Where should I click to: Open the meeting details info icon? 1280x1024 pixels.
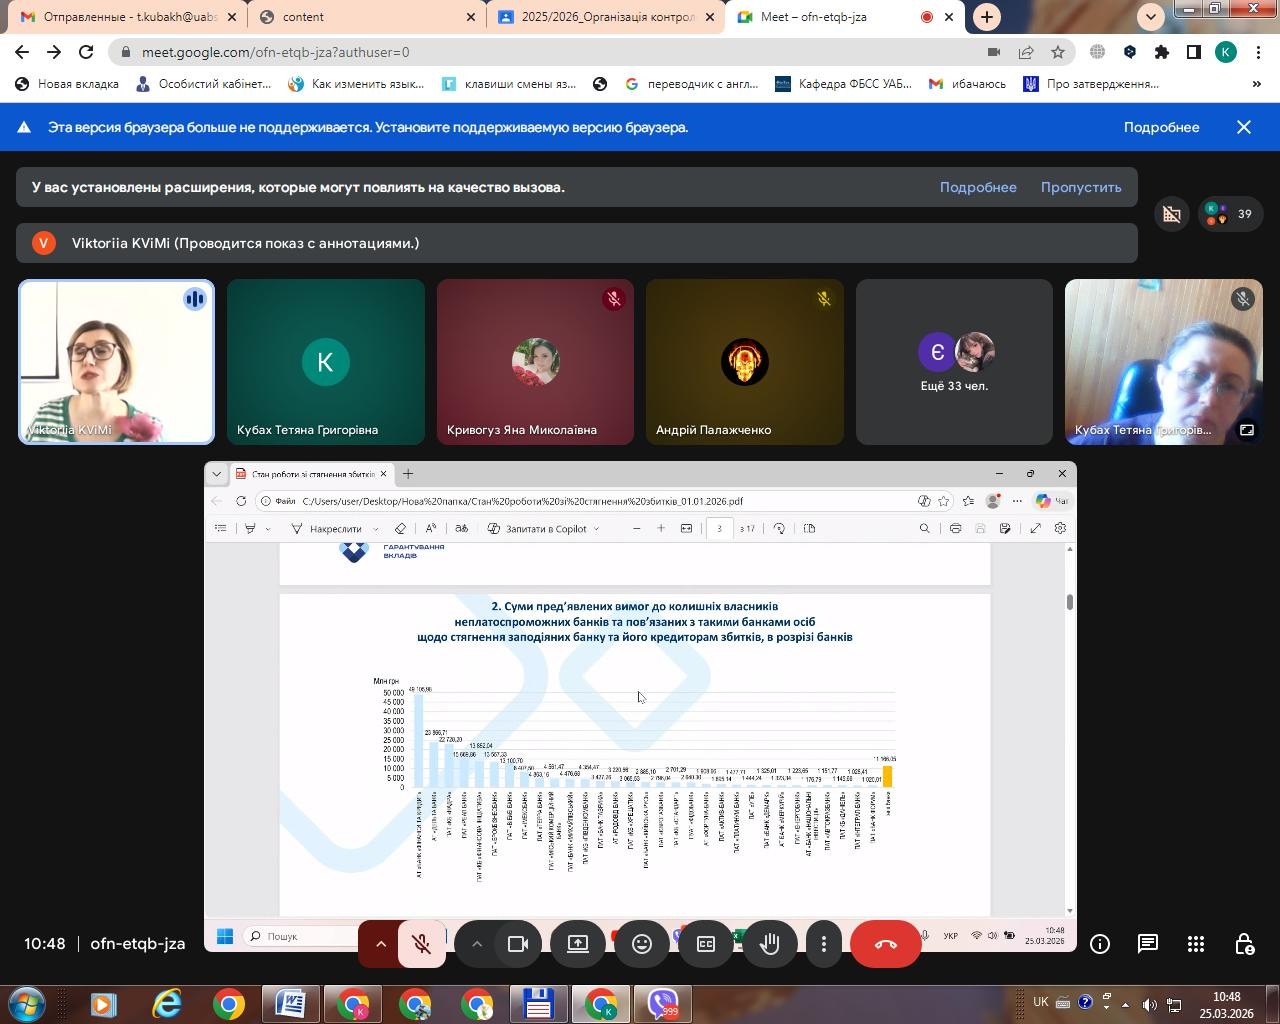click(1100, 944)
